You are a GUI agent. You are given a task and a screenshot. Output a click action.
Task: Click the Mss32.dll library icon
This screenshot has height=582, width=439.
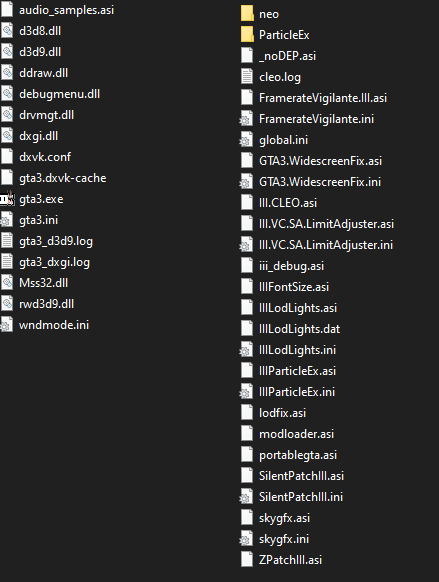7,283
